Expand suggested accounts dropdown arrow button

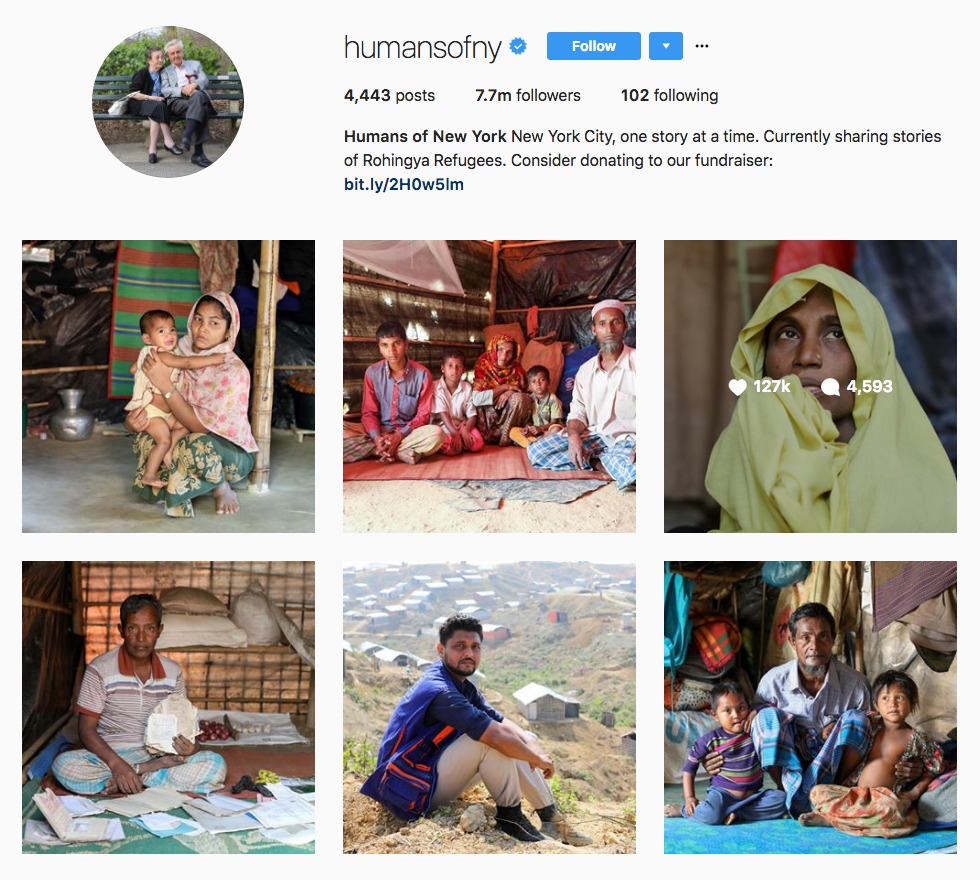click(666, 46)
